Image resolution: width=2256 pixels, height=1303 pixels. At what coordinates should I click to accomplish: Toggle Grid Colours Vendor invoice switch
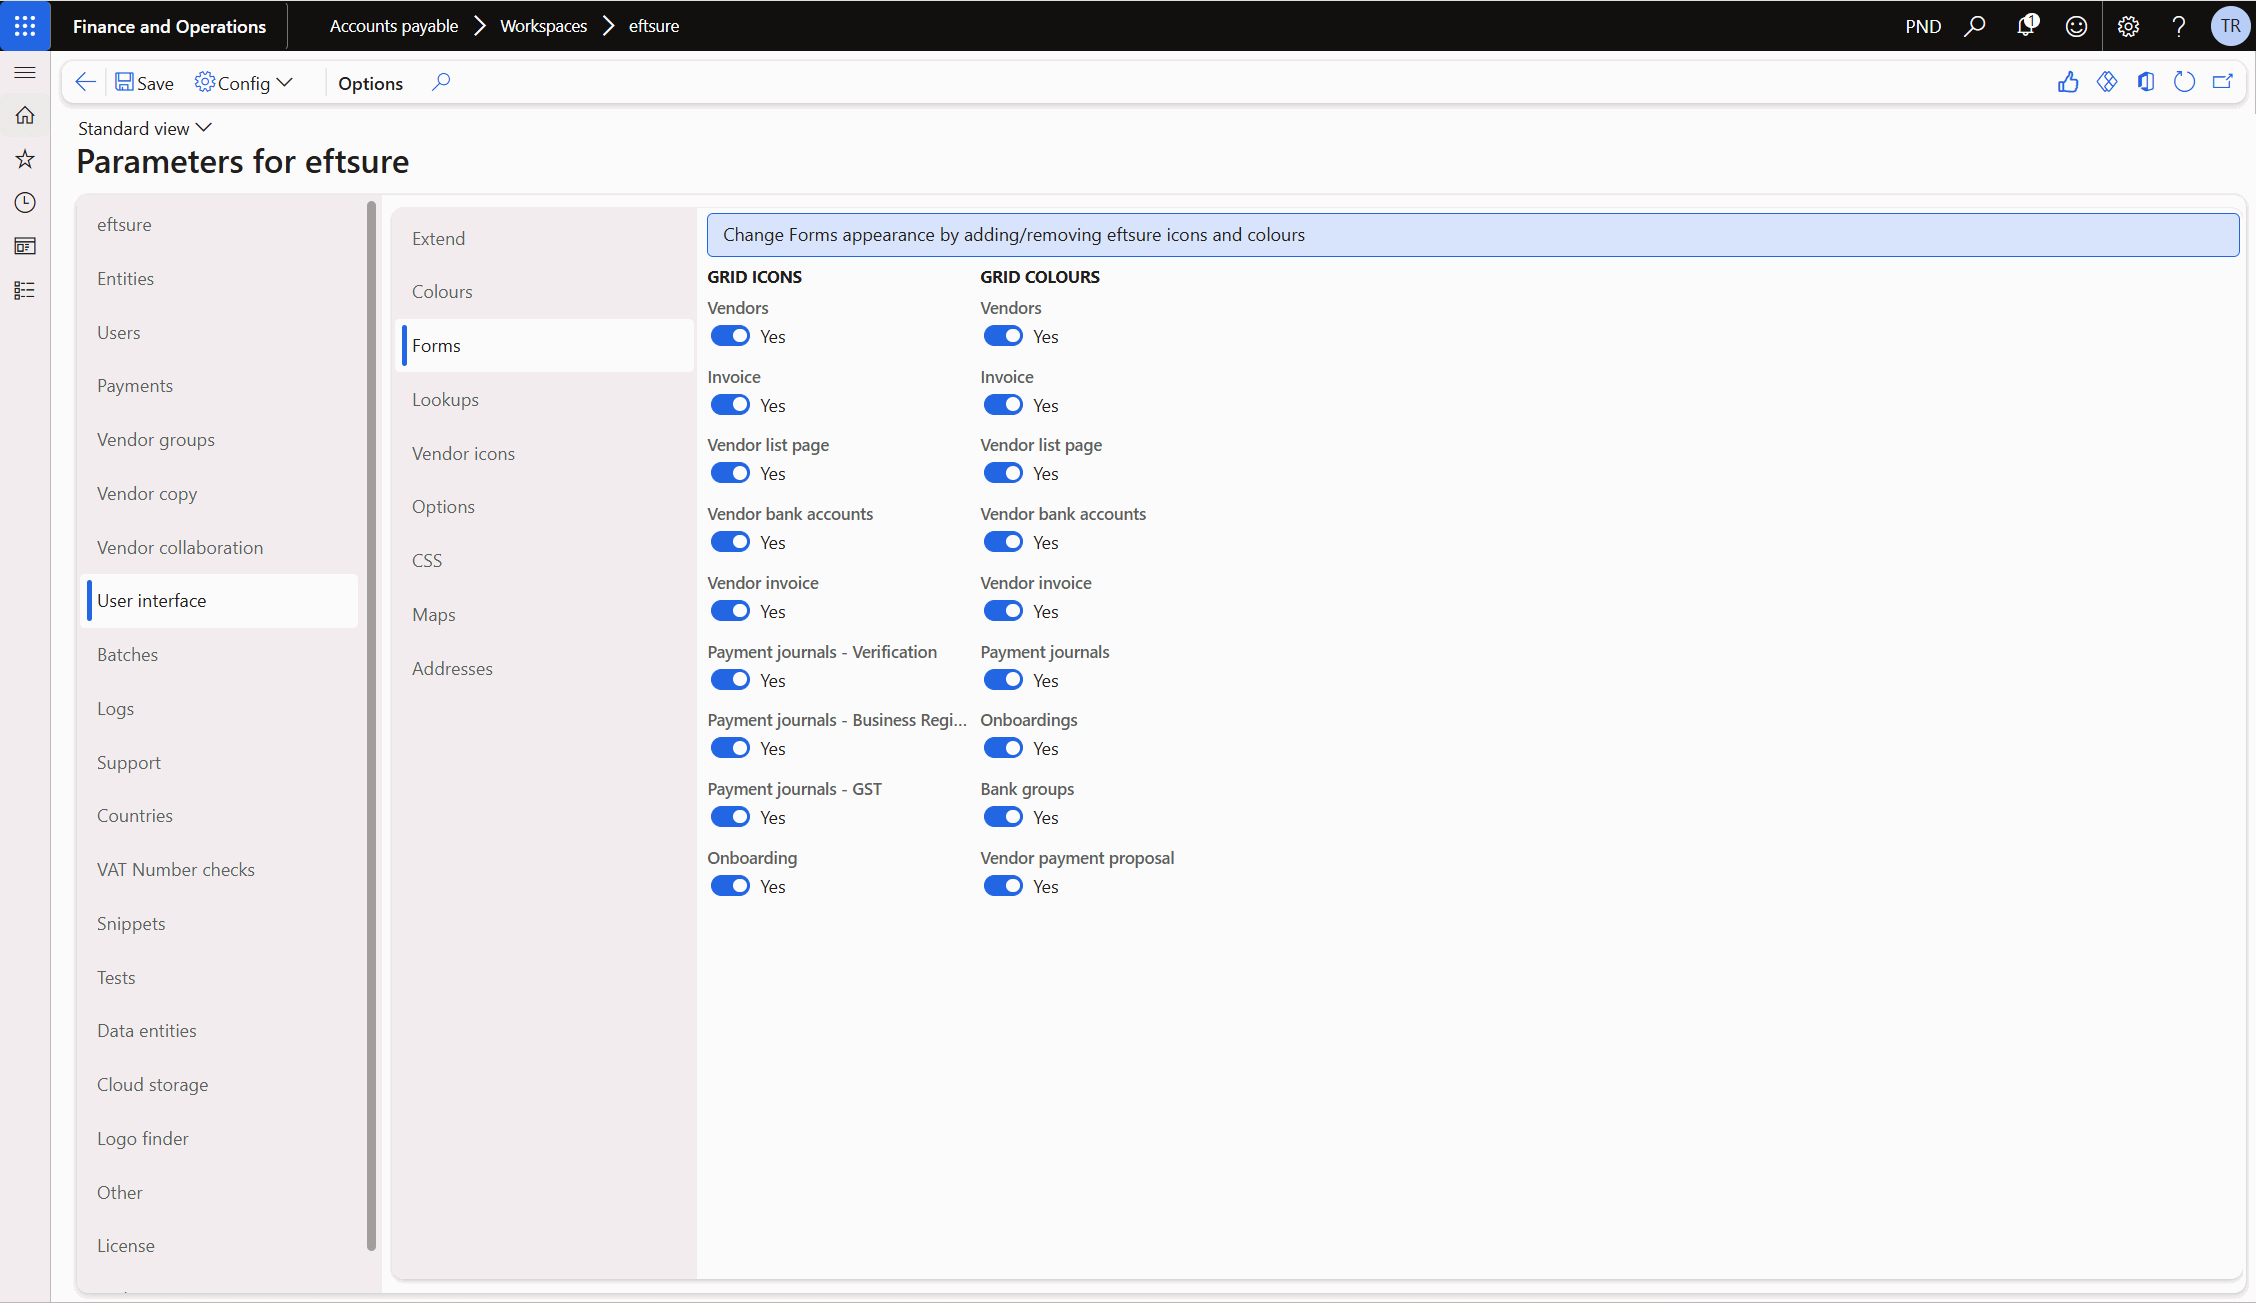1003,611
